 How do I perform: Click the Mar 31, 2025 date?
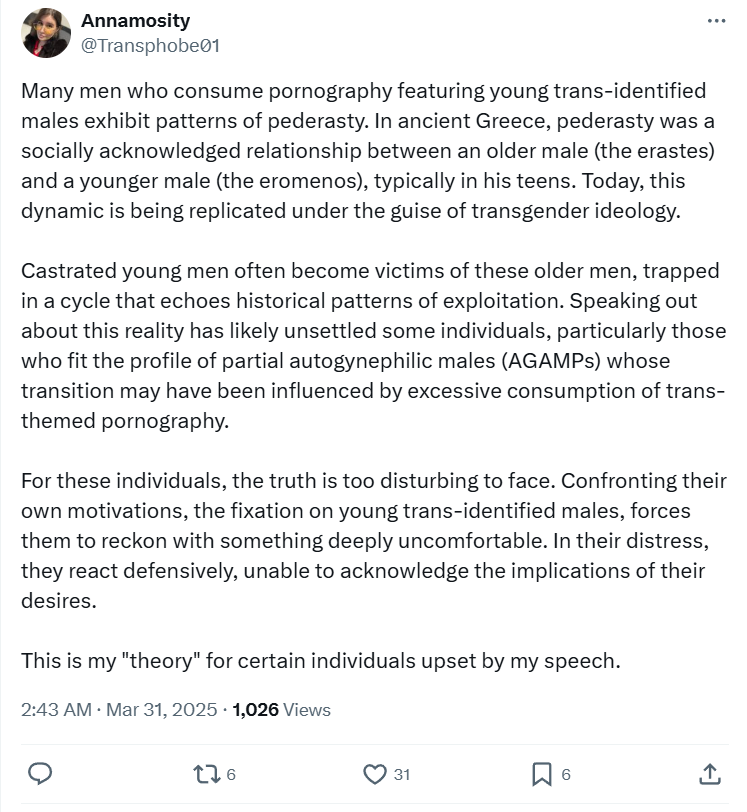[162, 710]
